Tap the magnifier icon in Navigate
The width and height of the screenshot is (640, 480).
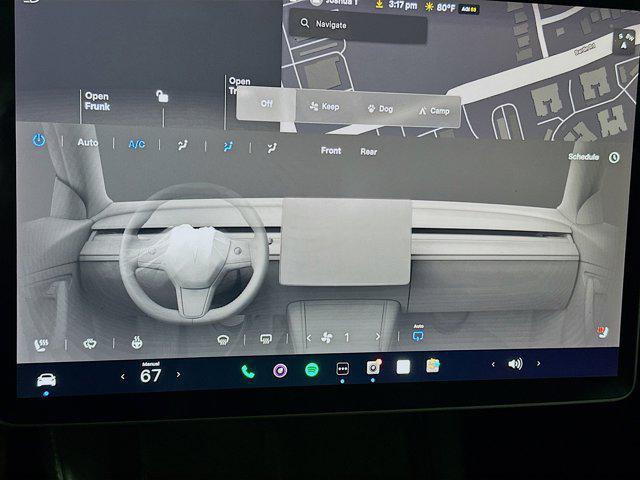[x=304, y=23]
